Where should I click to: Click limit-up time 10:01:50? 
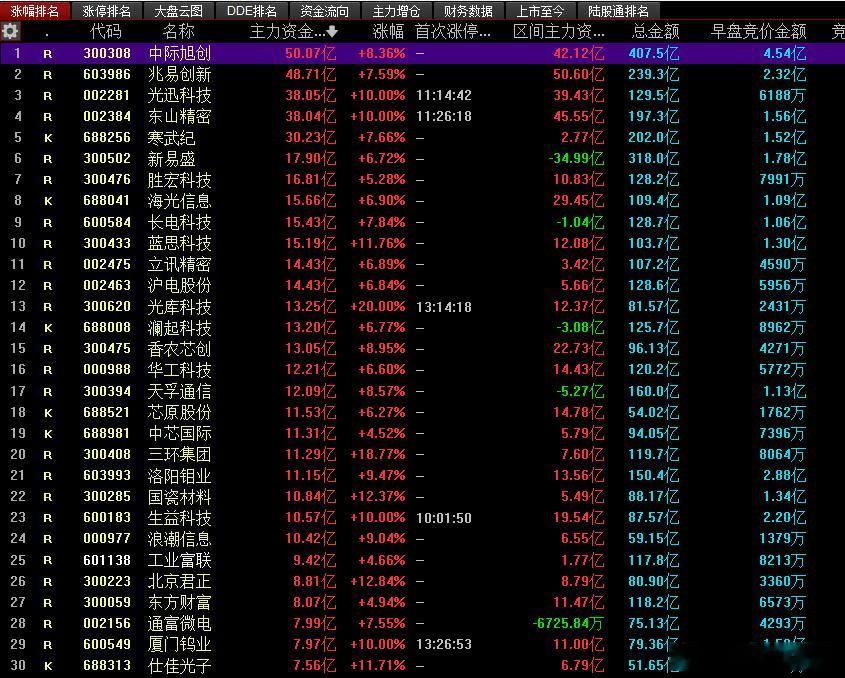click(x=444, y=518)
